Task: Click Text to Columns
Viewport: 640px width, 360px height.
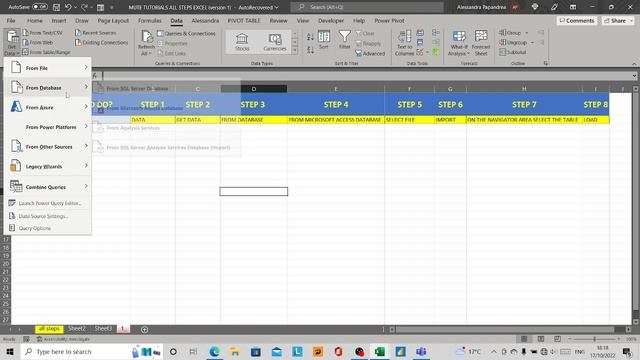Action: (x=404, y=43)
